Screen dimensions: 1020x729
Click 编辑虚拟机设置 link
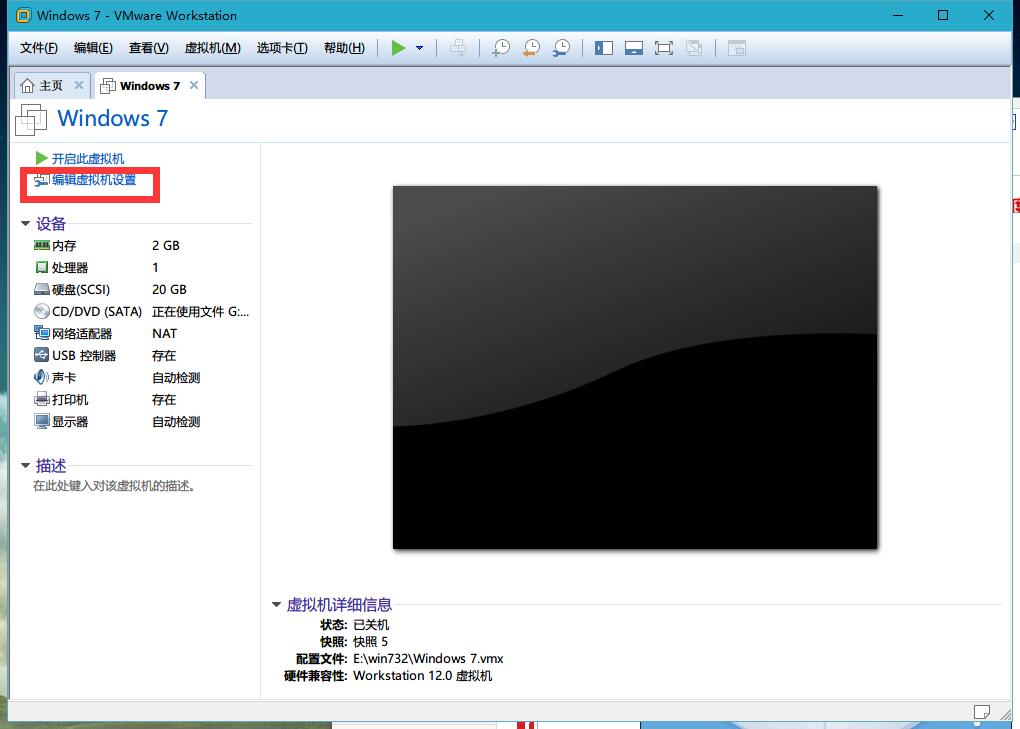coord(94,180)
